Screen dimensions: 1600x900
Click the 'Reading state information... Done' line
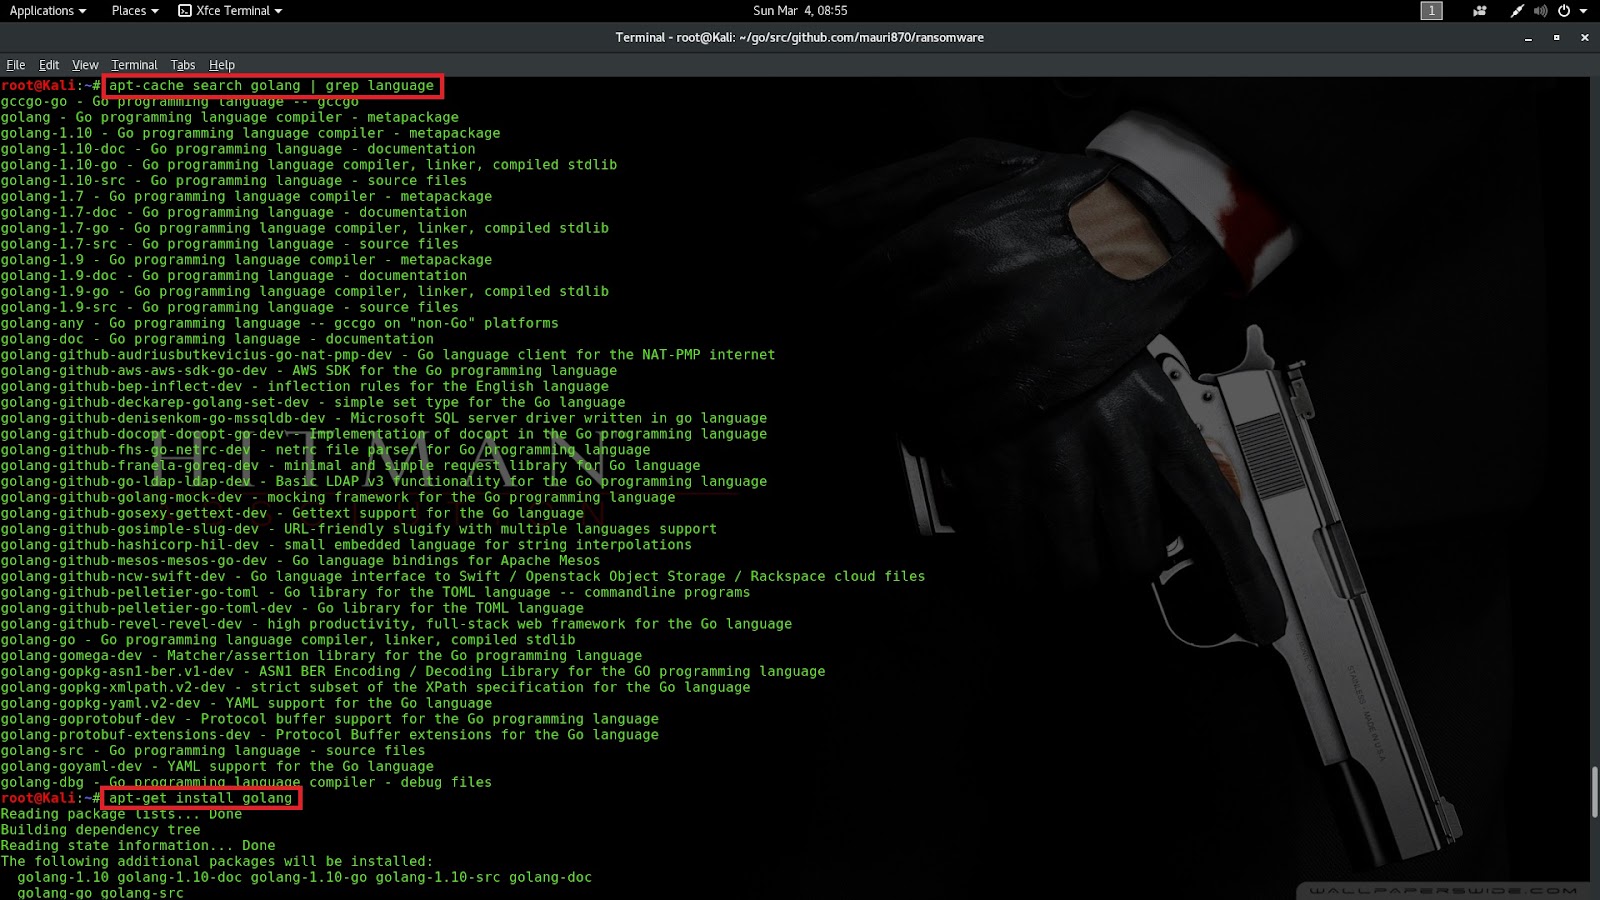(x=138, y=846)
